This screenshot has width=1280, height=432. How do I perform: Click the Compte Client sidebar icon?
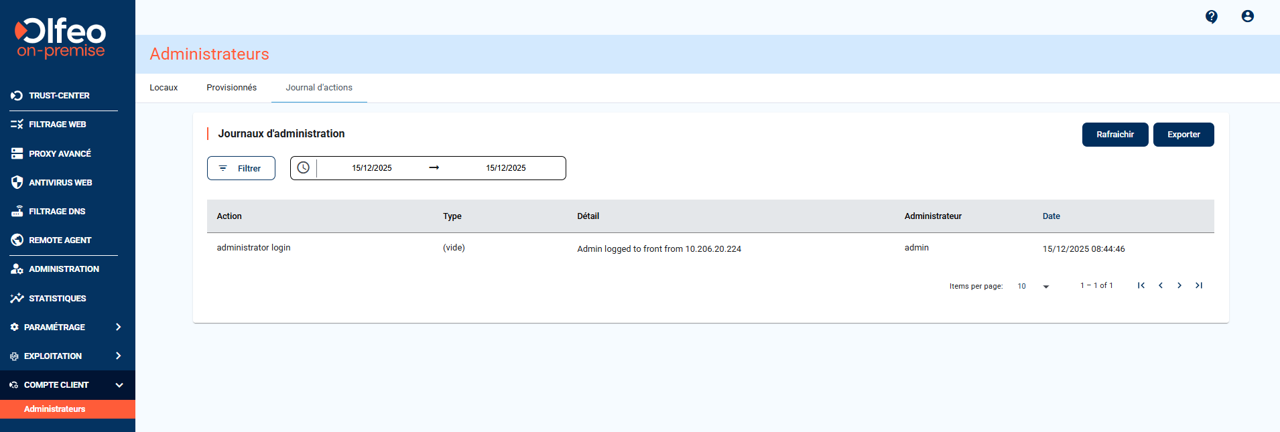pos(14,385)
